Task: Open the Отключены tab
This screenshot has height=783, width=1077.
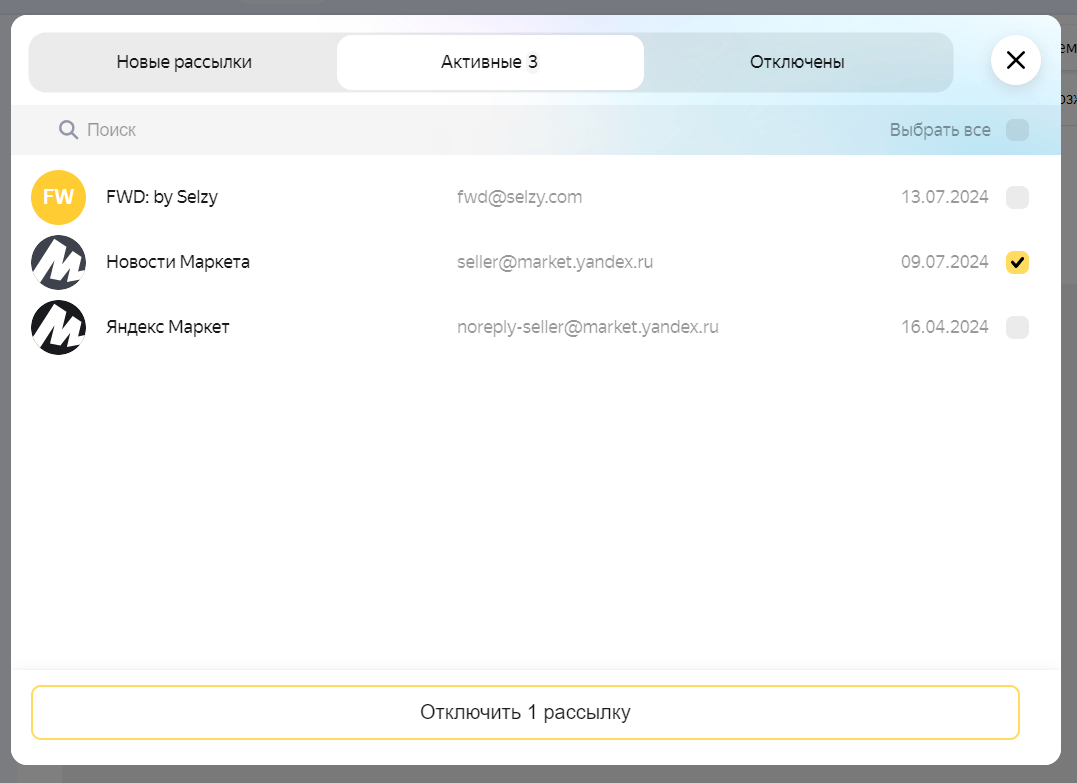Action: pos(797,63)
